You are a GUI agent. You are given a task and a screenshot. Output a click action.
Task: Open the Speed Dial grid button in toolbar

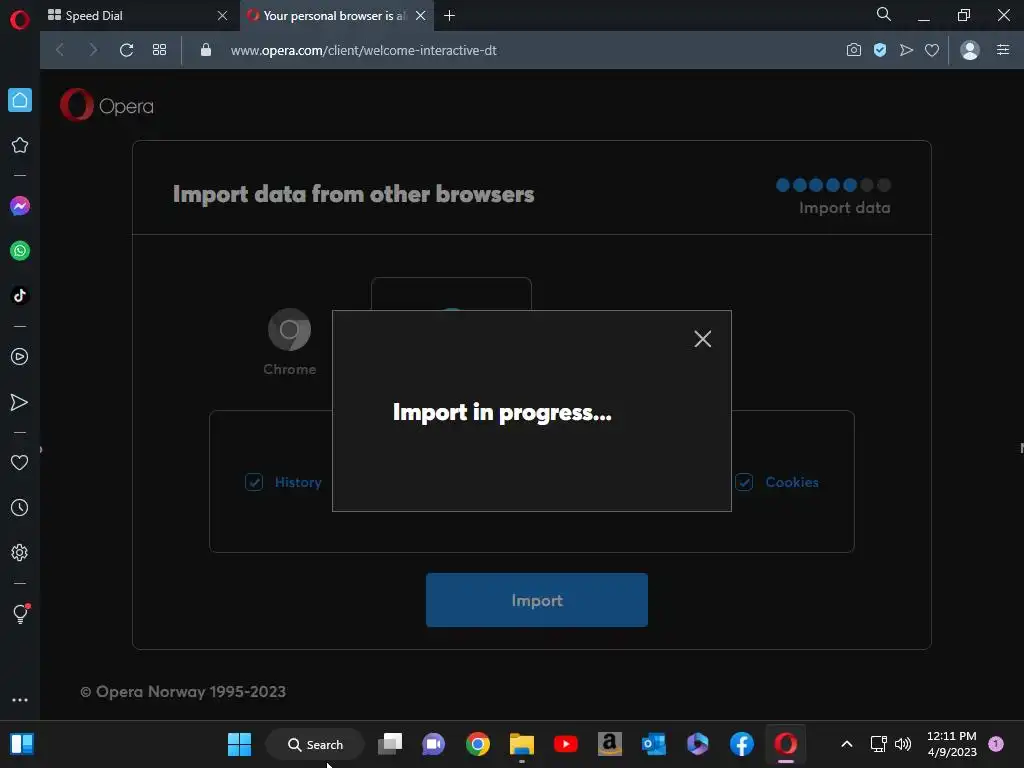click(159, 50)
